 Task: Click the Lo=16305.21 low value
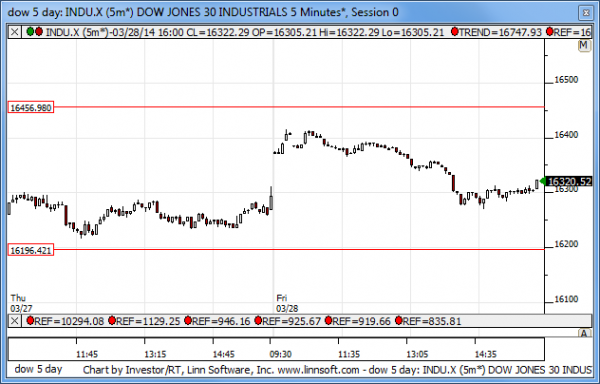[413, 33]
